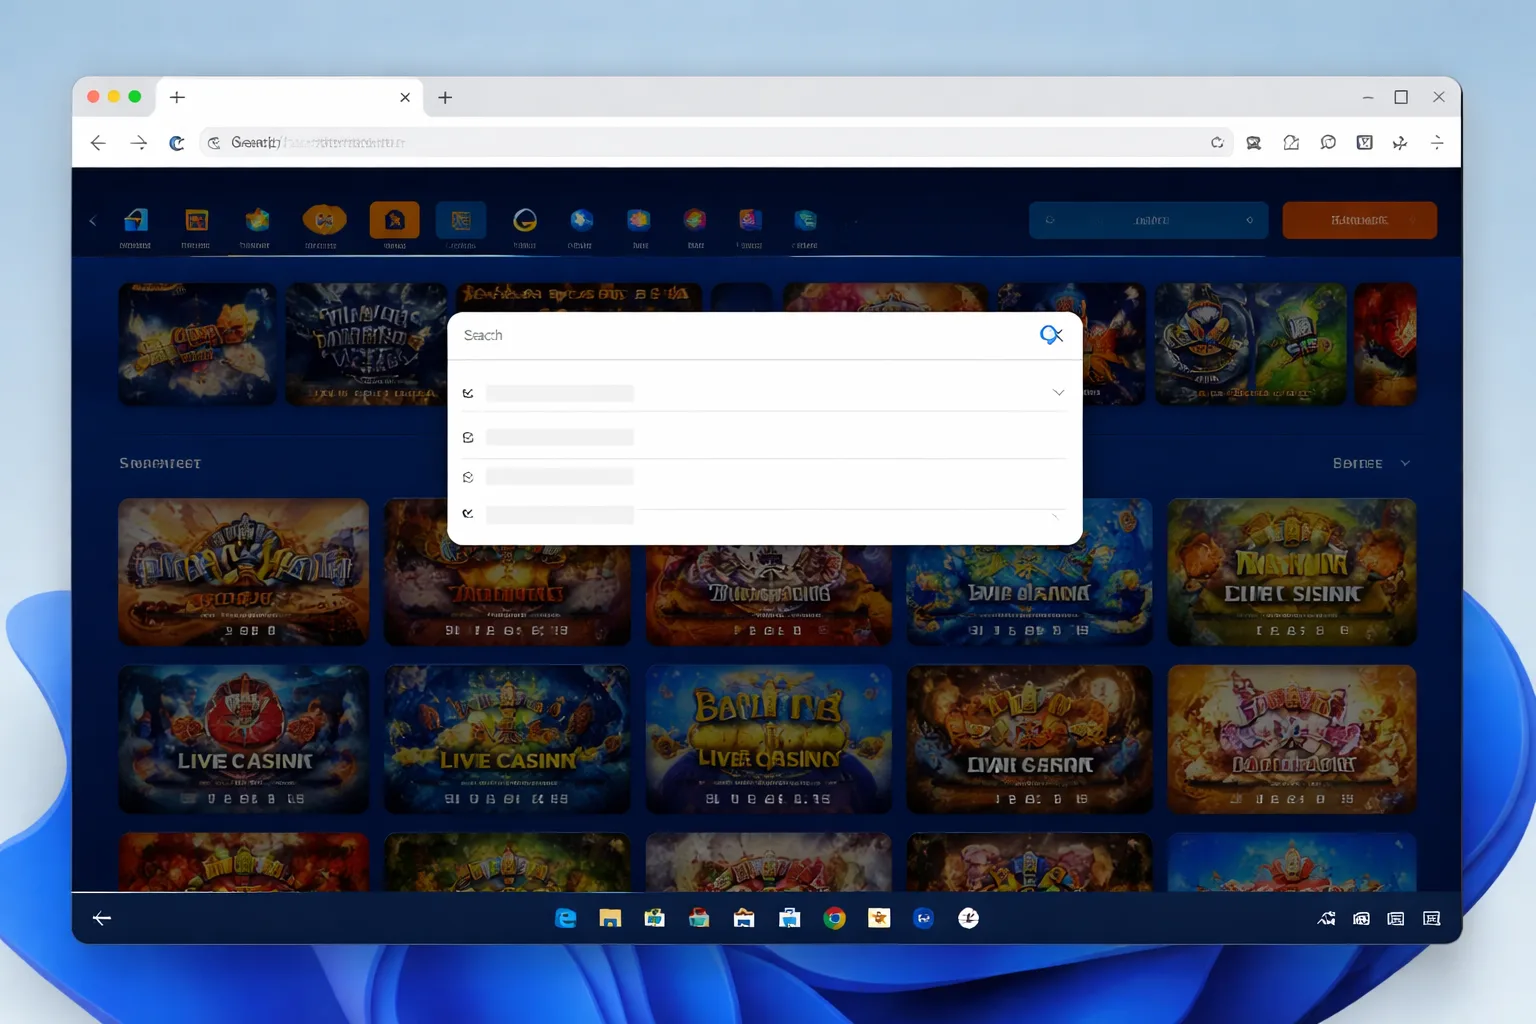This screenshot has width=1536, height=1024.
Task: Open the browser menu icon at far right
Action: [x=1437, y=143]
